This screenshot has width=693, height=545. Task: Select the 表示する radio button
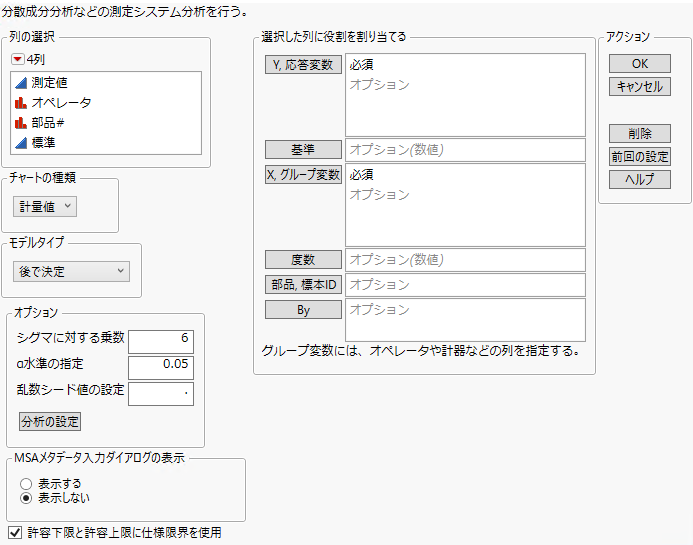[x=26, y=484]
